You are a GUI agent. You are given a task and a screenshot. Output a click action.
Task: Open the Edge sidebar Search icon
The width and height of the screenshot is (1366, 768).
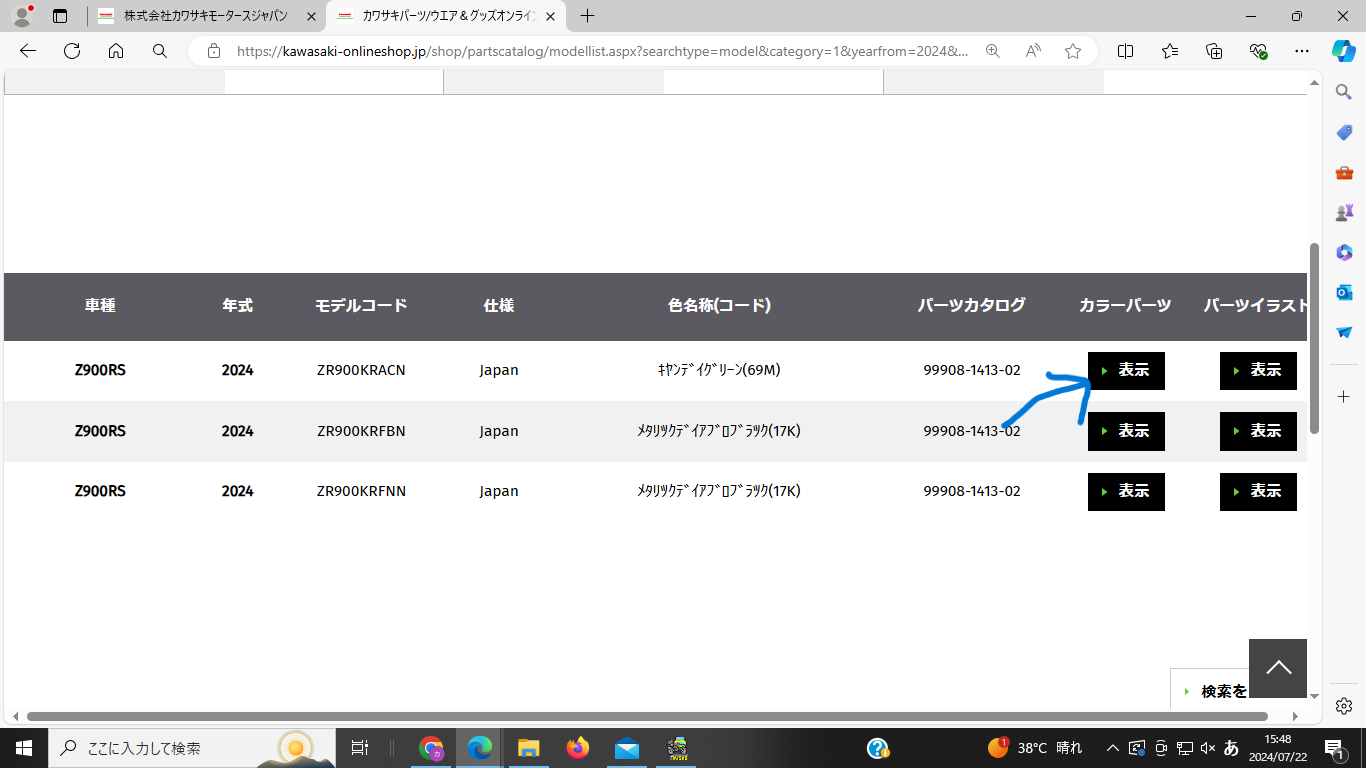[x=1344, y=92]
